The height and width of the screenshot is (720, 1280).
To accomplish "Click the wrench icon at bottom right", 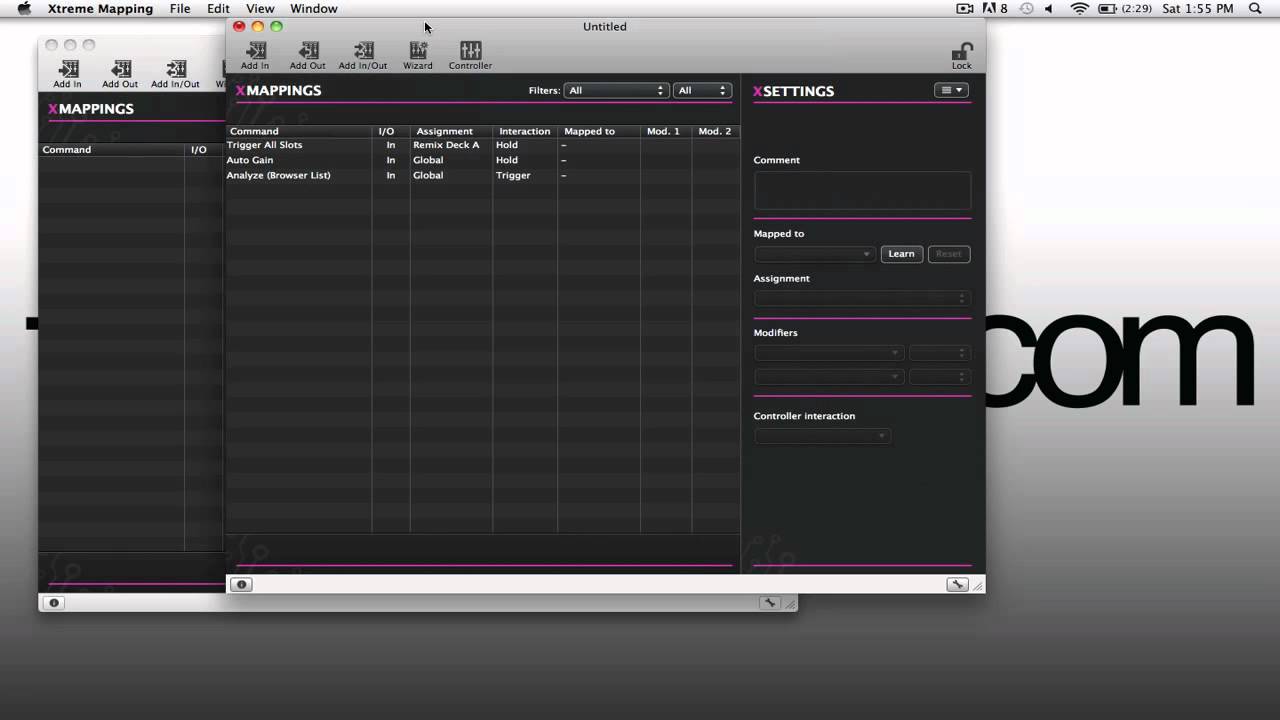I will 957,584.
